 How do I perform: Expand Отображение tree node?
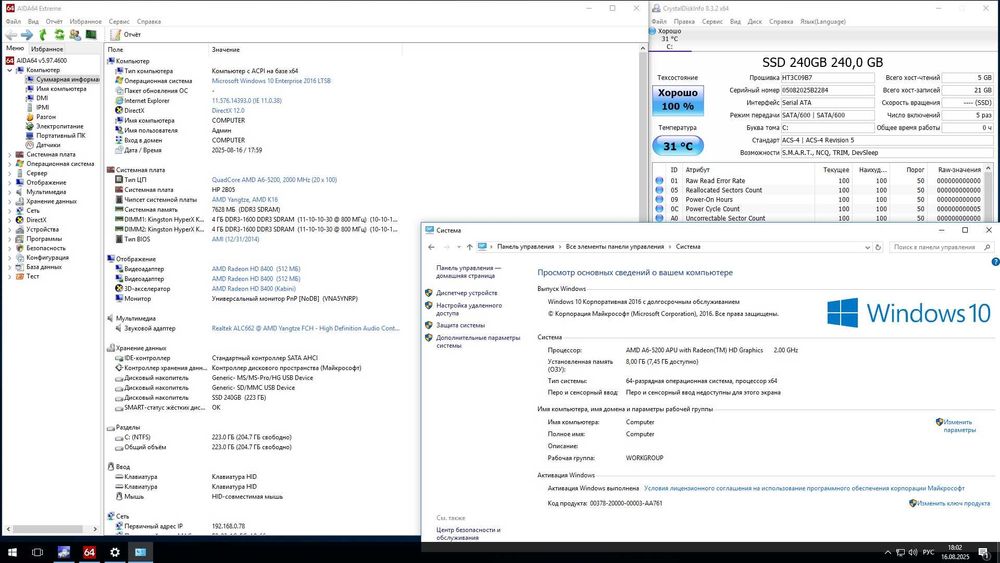point(10,182)
